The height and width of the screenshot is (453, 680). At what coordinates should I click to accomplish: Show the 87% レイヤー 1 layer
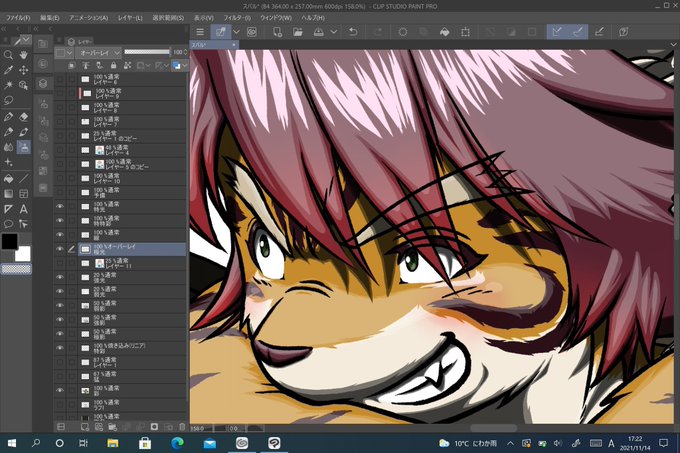click(x=60, y=362)
